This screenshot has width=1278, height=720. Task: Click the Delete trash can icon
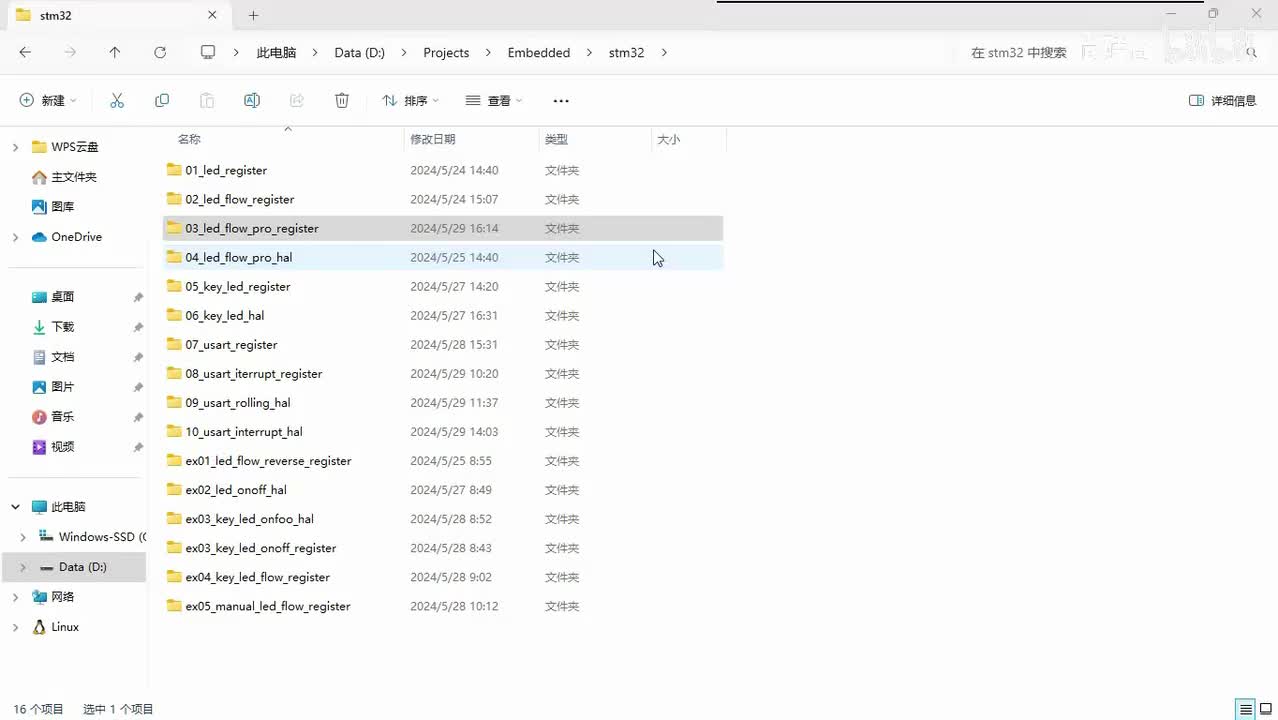pyautogui.click(x=342, y=101)
